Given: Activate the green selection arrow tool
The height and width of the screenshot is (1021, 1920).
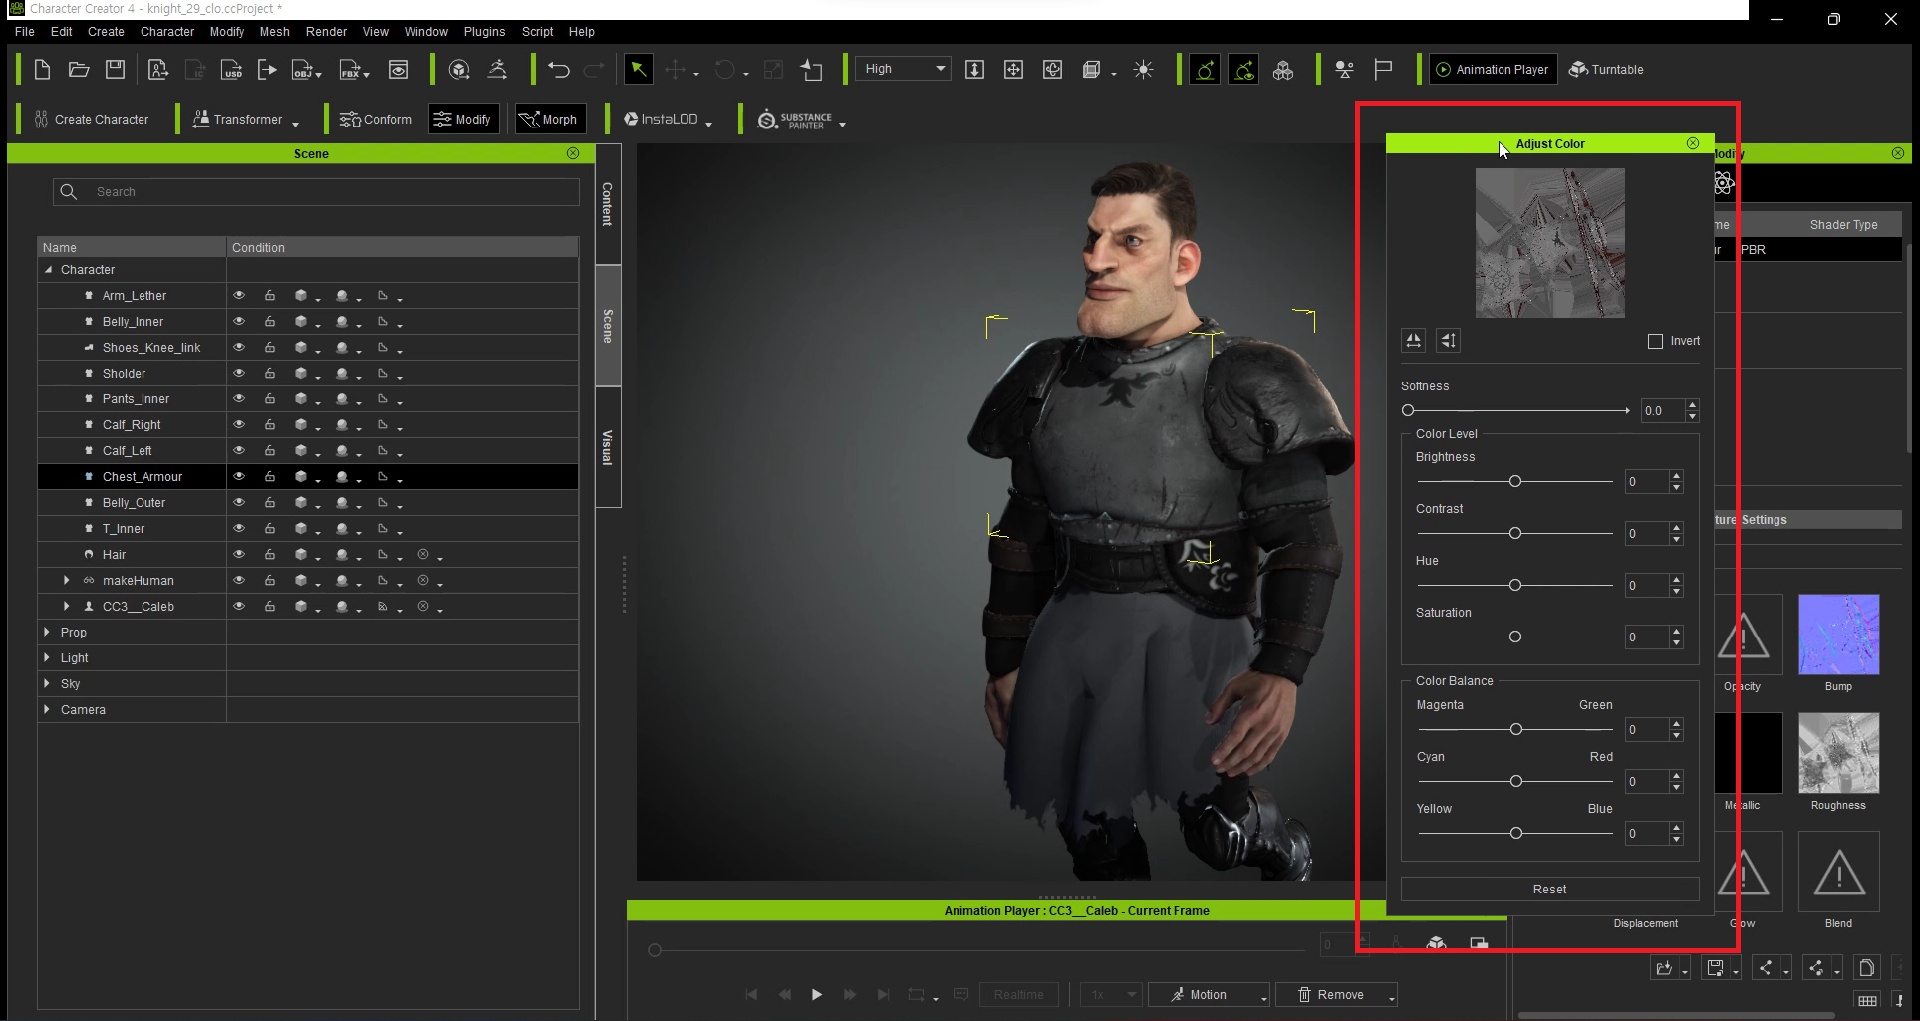Looking at the screenshot, I should 638,70.
